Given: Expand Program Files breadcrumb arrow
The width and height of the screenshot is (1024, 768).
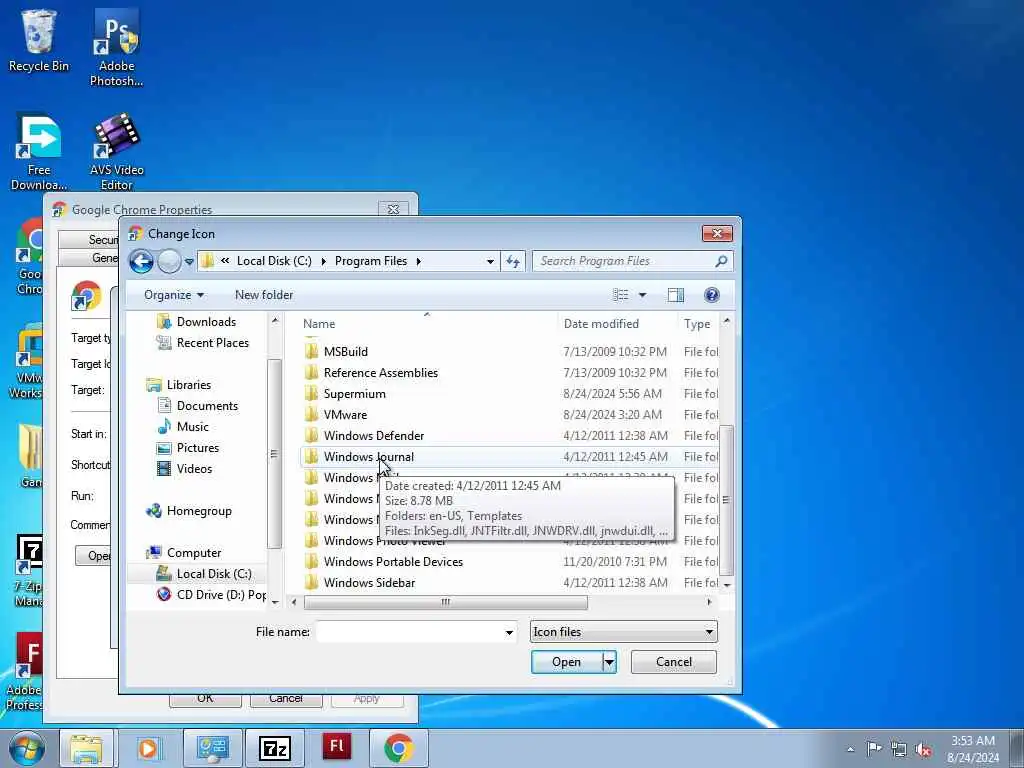Looking at the screenshot, I should [x=419, y=261].
